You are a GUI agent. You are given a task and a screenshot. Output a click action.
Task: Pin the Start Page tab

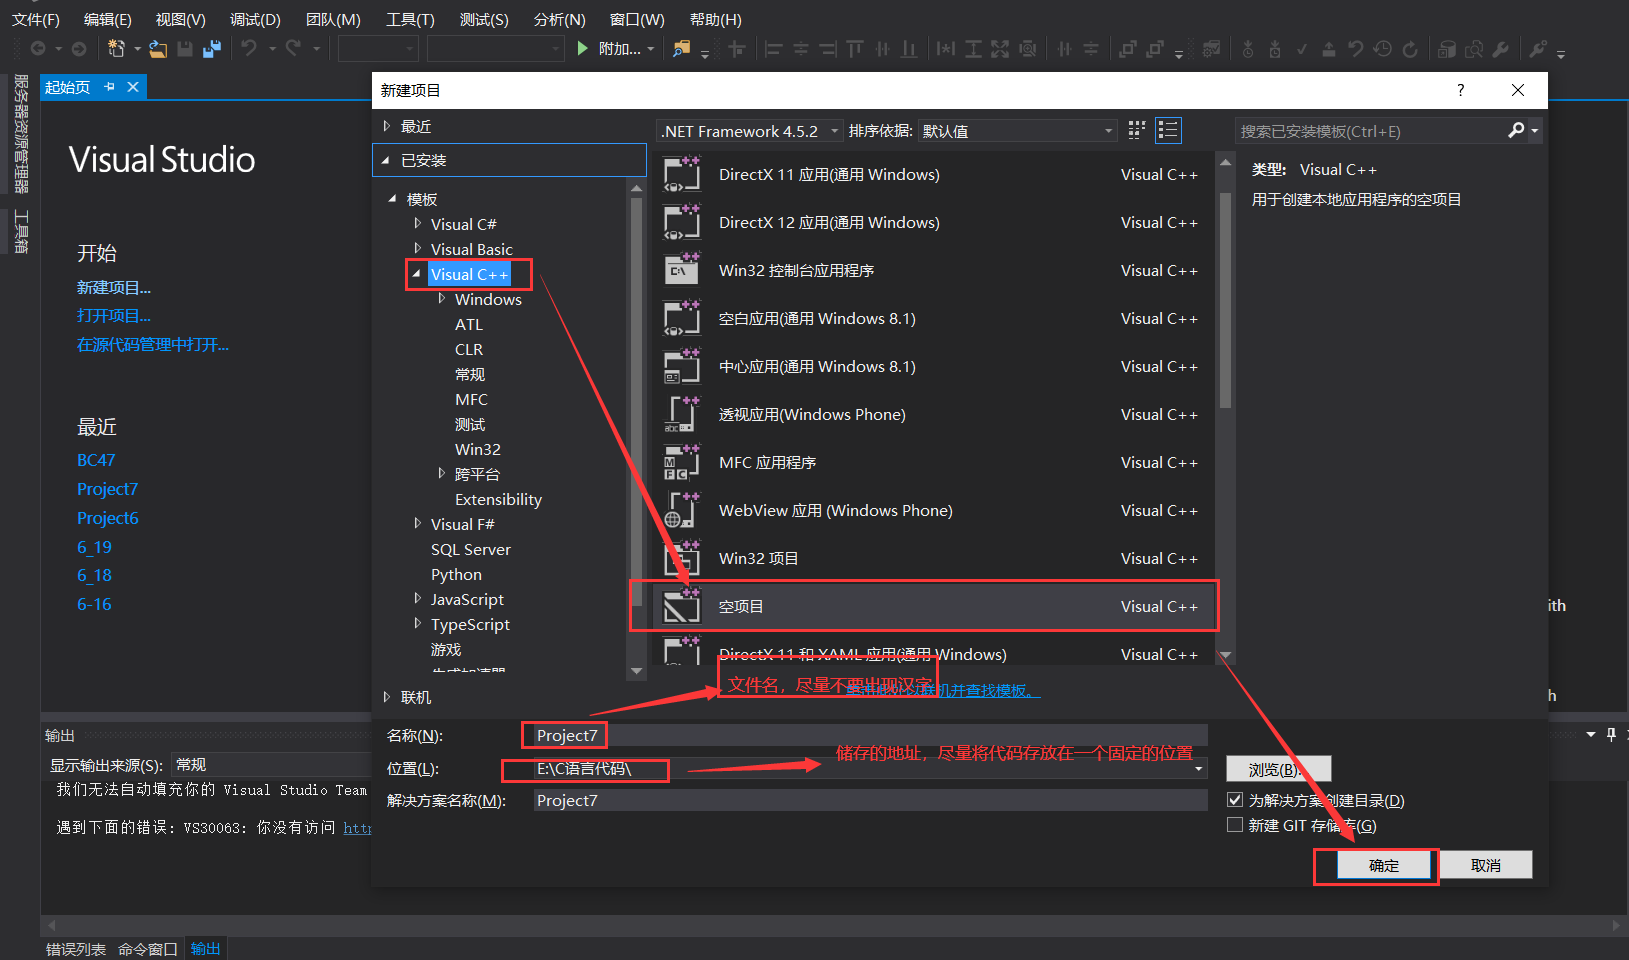tap(109, 87)
